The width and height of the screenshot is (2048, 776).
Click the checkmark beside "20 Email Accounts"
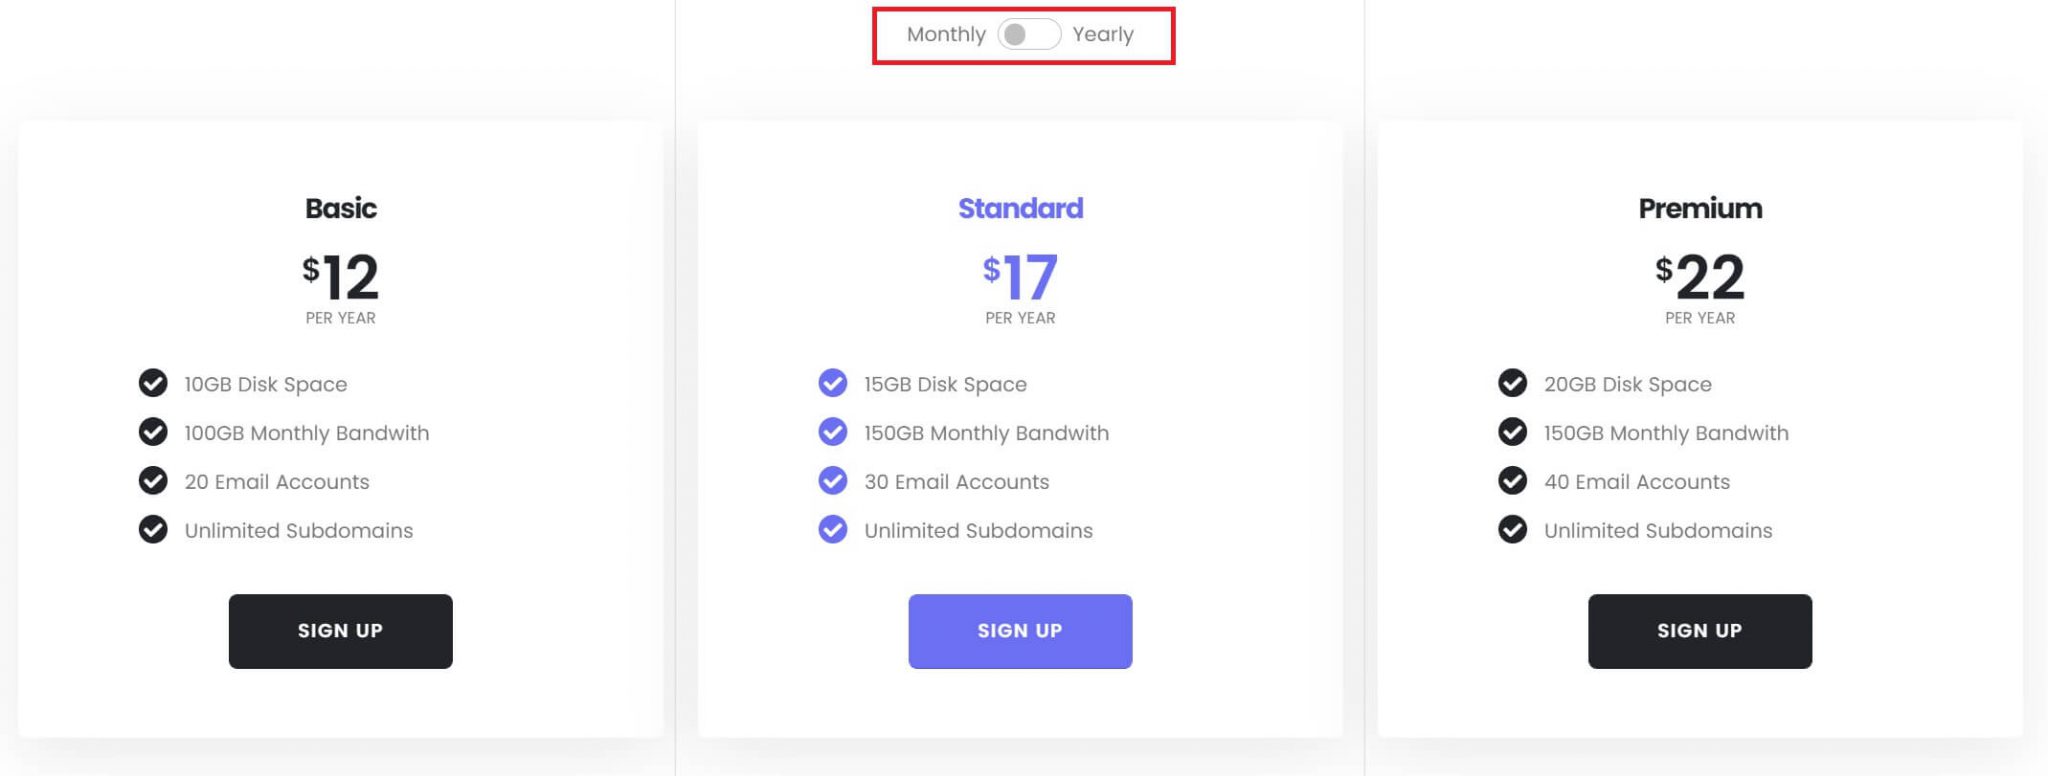pyautogui.click(x=153, y=481)
